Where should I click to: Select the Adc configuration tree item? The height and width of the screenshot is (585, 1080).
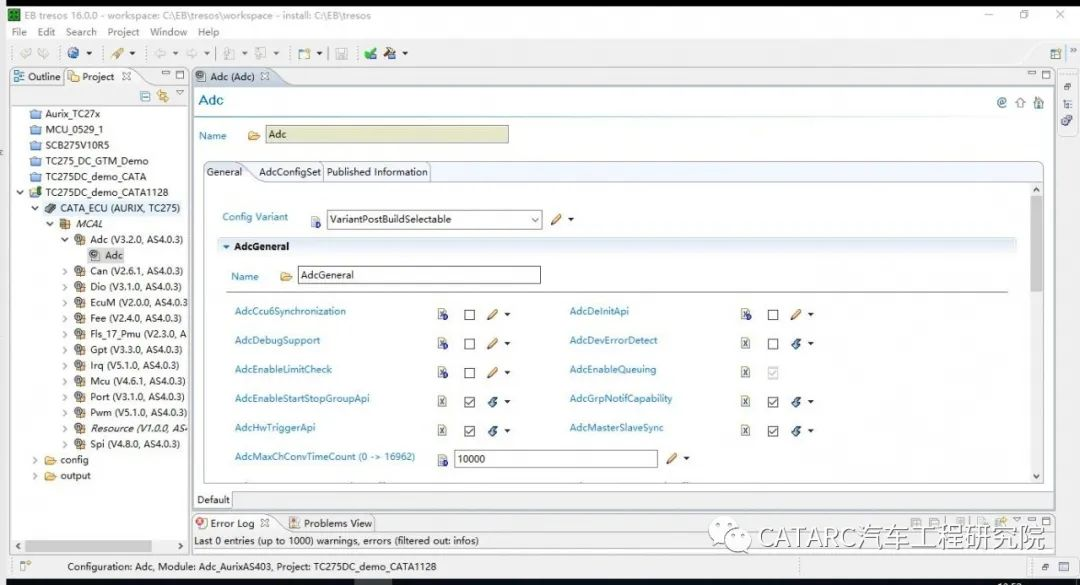(107, 256)
